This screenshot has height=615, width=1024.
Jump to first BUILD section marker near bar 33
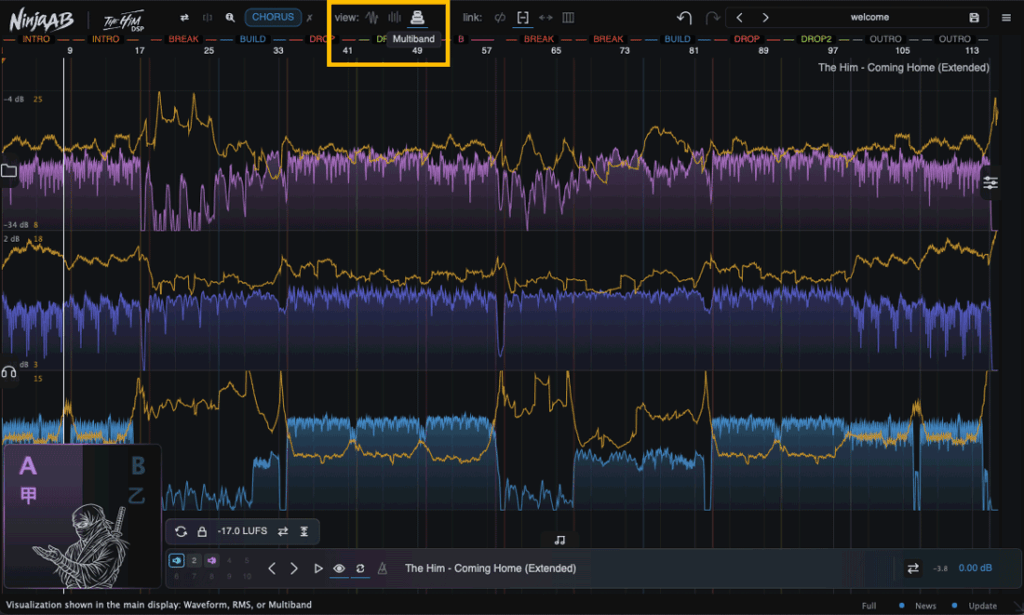click(253, 39)
